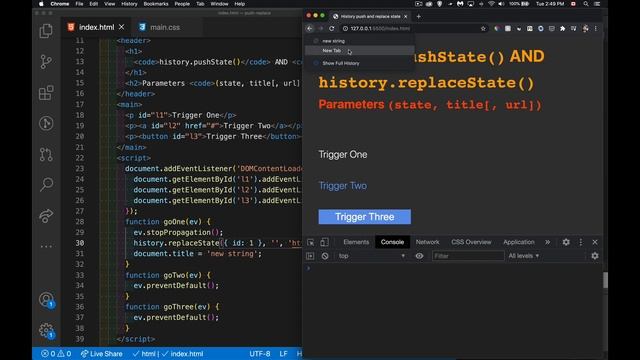Click Live Share in status bar
640x360 pixels.
coord(101,354)
